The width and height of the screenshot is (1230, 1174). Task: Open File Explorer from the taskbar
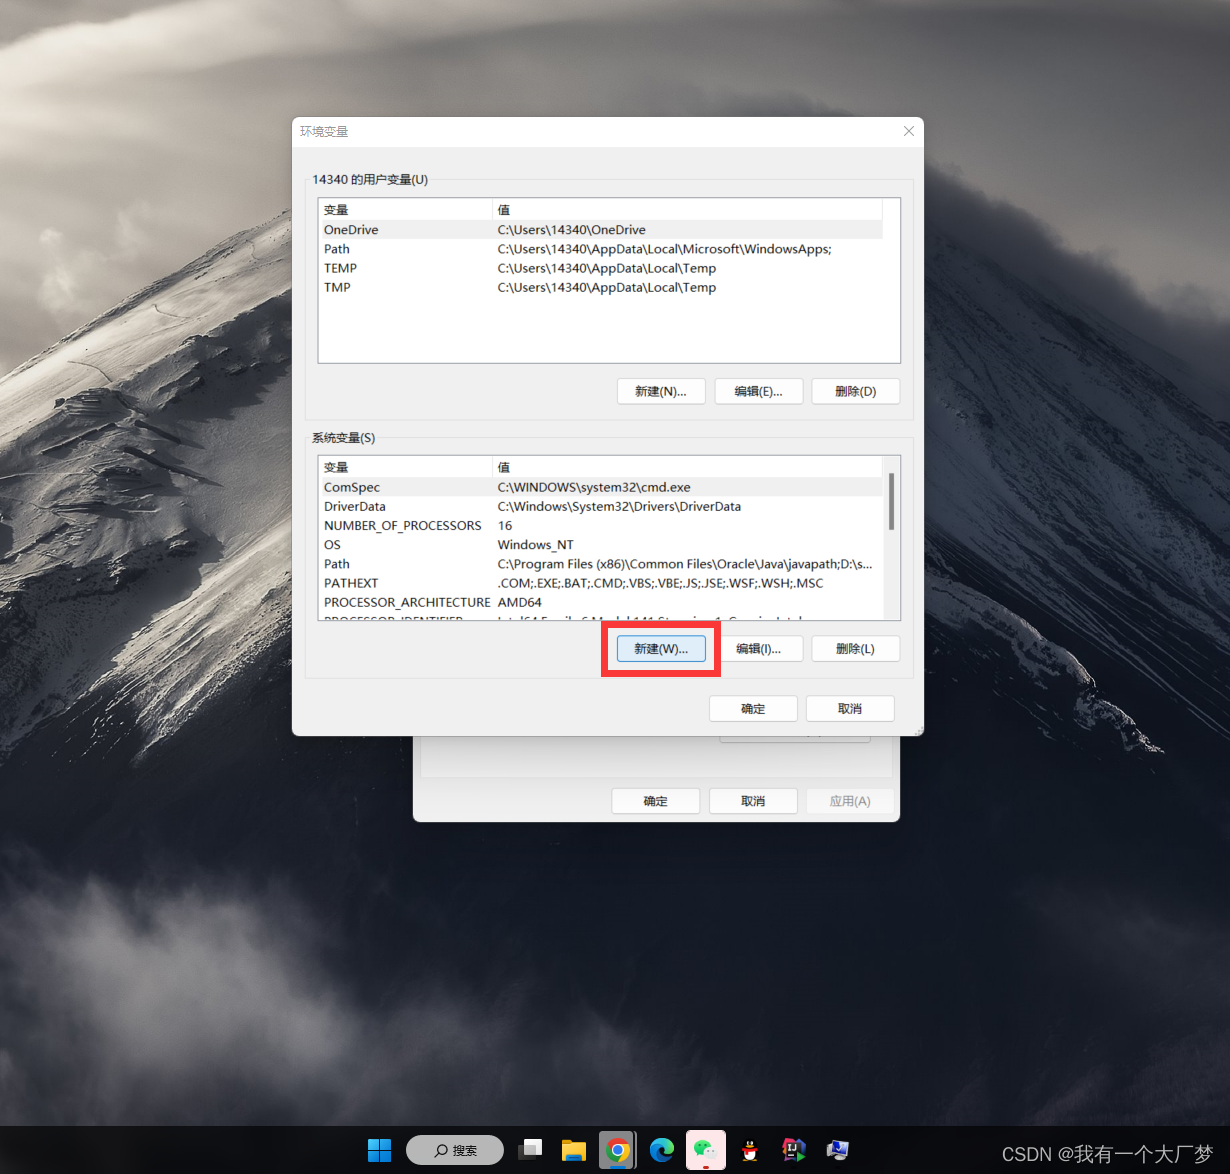click(x=573, y=1150)
